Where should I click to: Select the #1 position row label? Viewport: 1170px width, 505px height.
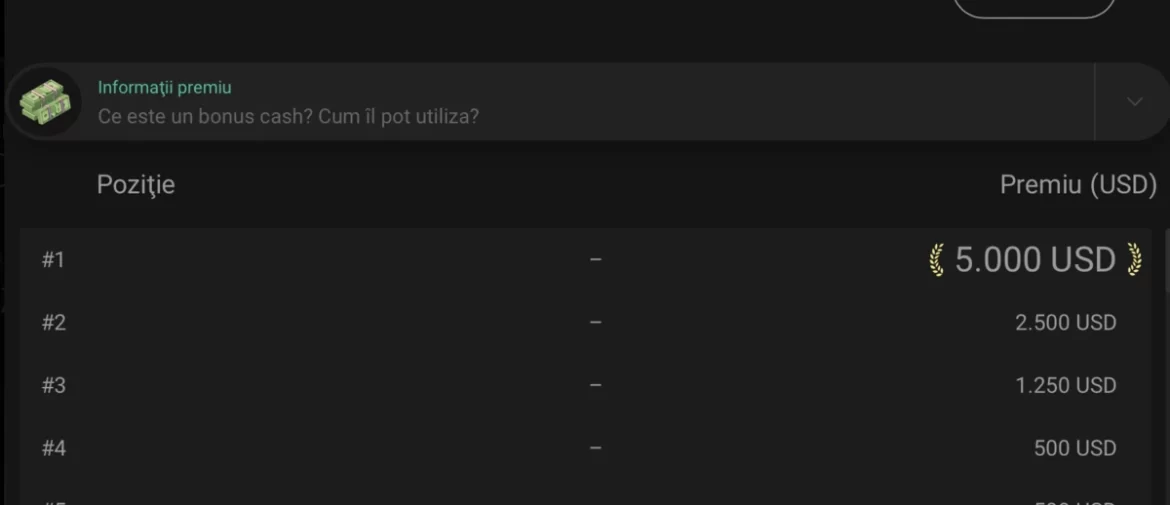54,260
